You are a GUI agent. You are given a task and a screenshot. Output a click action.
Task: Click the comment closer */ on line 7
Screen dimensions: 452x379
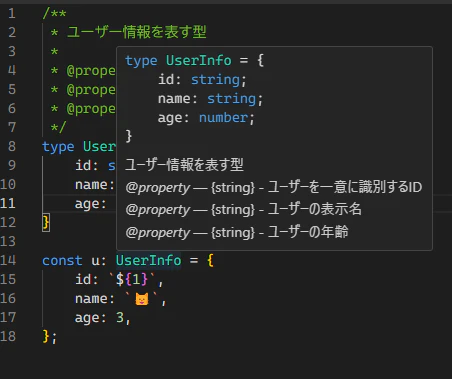click(x=58, y=127)
